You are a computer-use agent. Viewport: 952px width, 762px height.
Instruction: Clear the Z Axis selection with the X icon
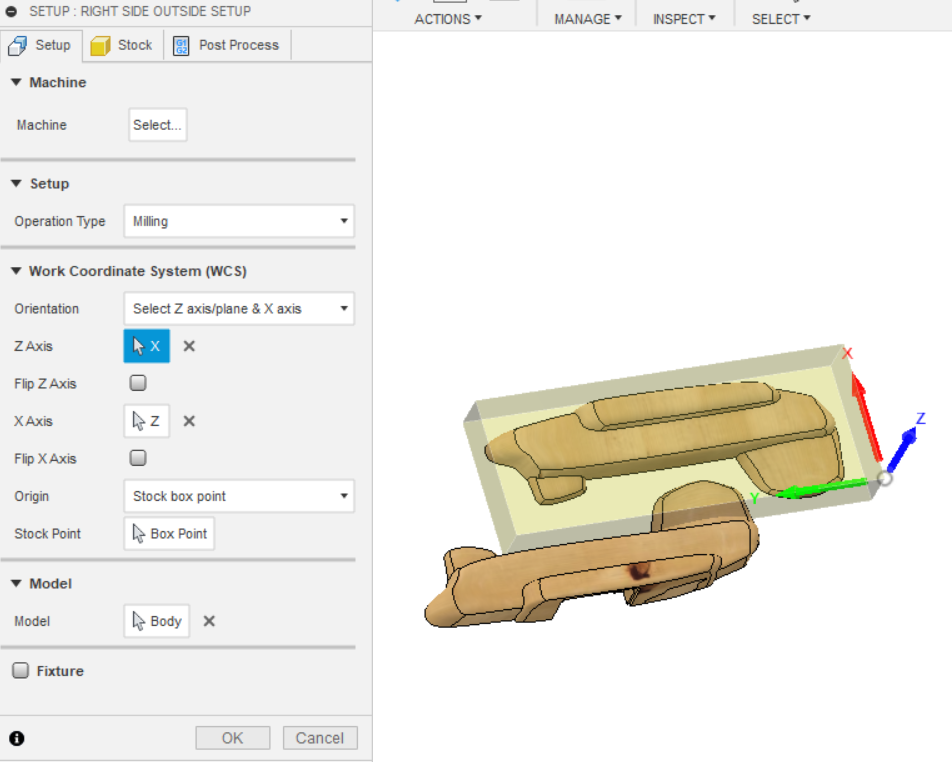point(189,345)
